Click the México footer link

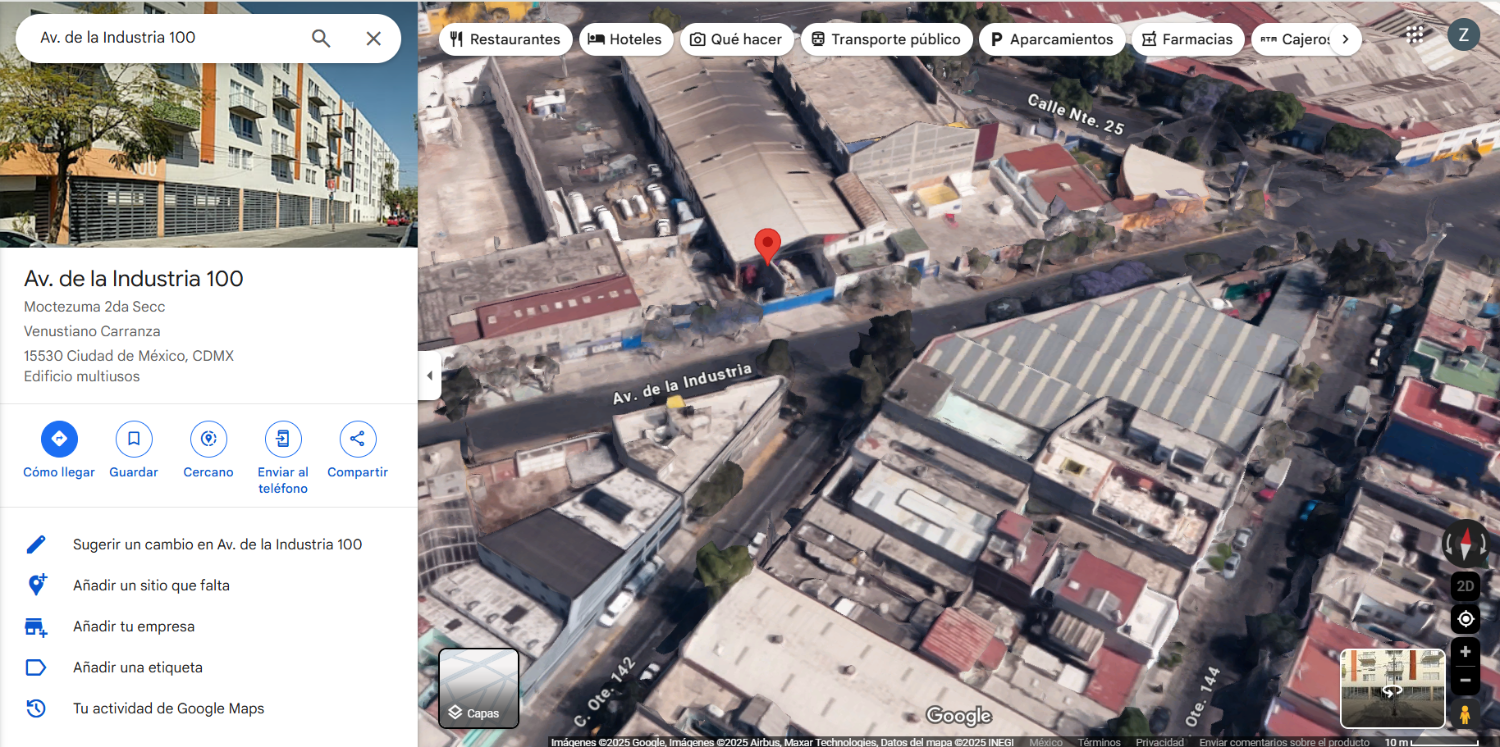click(1046, 742)
